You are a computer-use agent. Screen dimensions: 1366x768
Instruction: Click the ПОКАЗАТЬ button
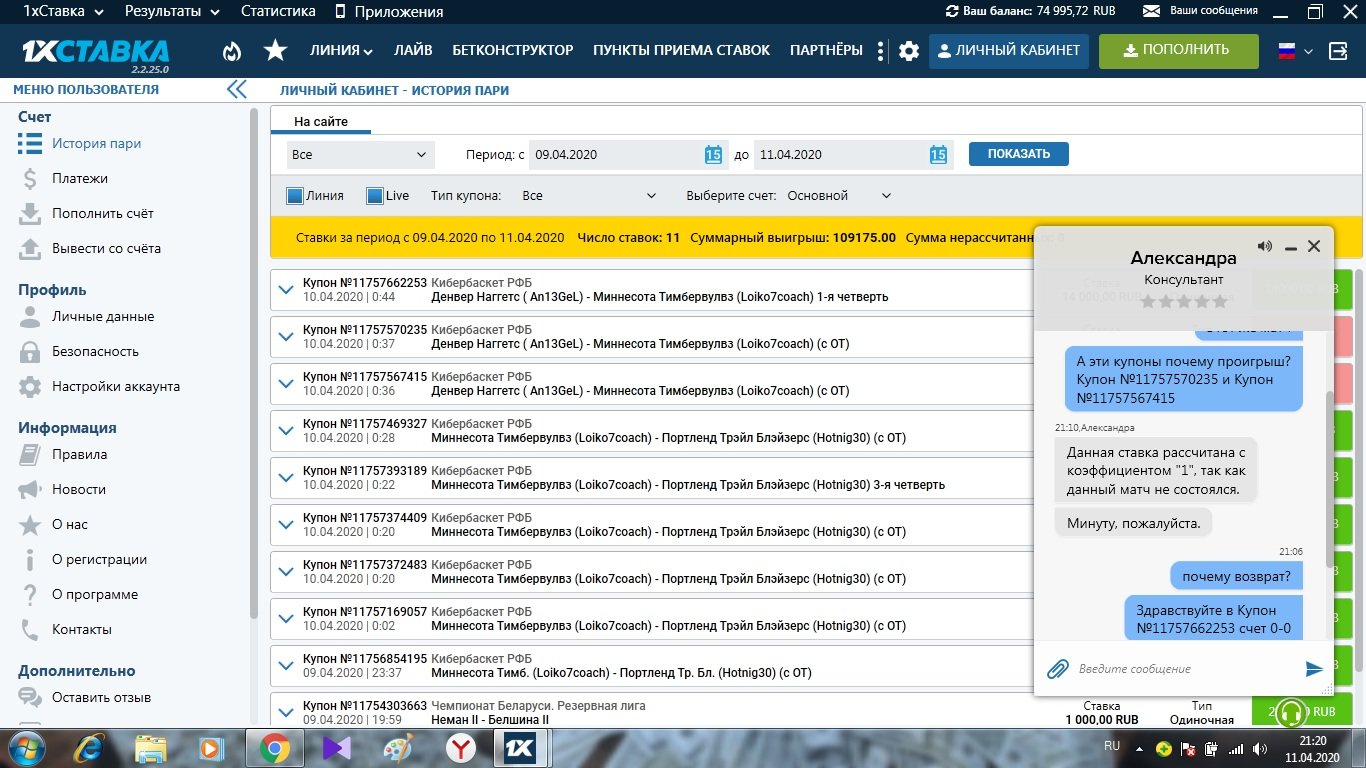(x=1018, y=154)
